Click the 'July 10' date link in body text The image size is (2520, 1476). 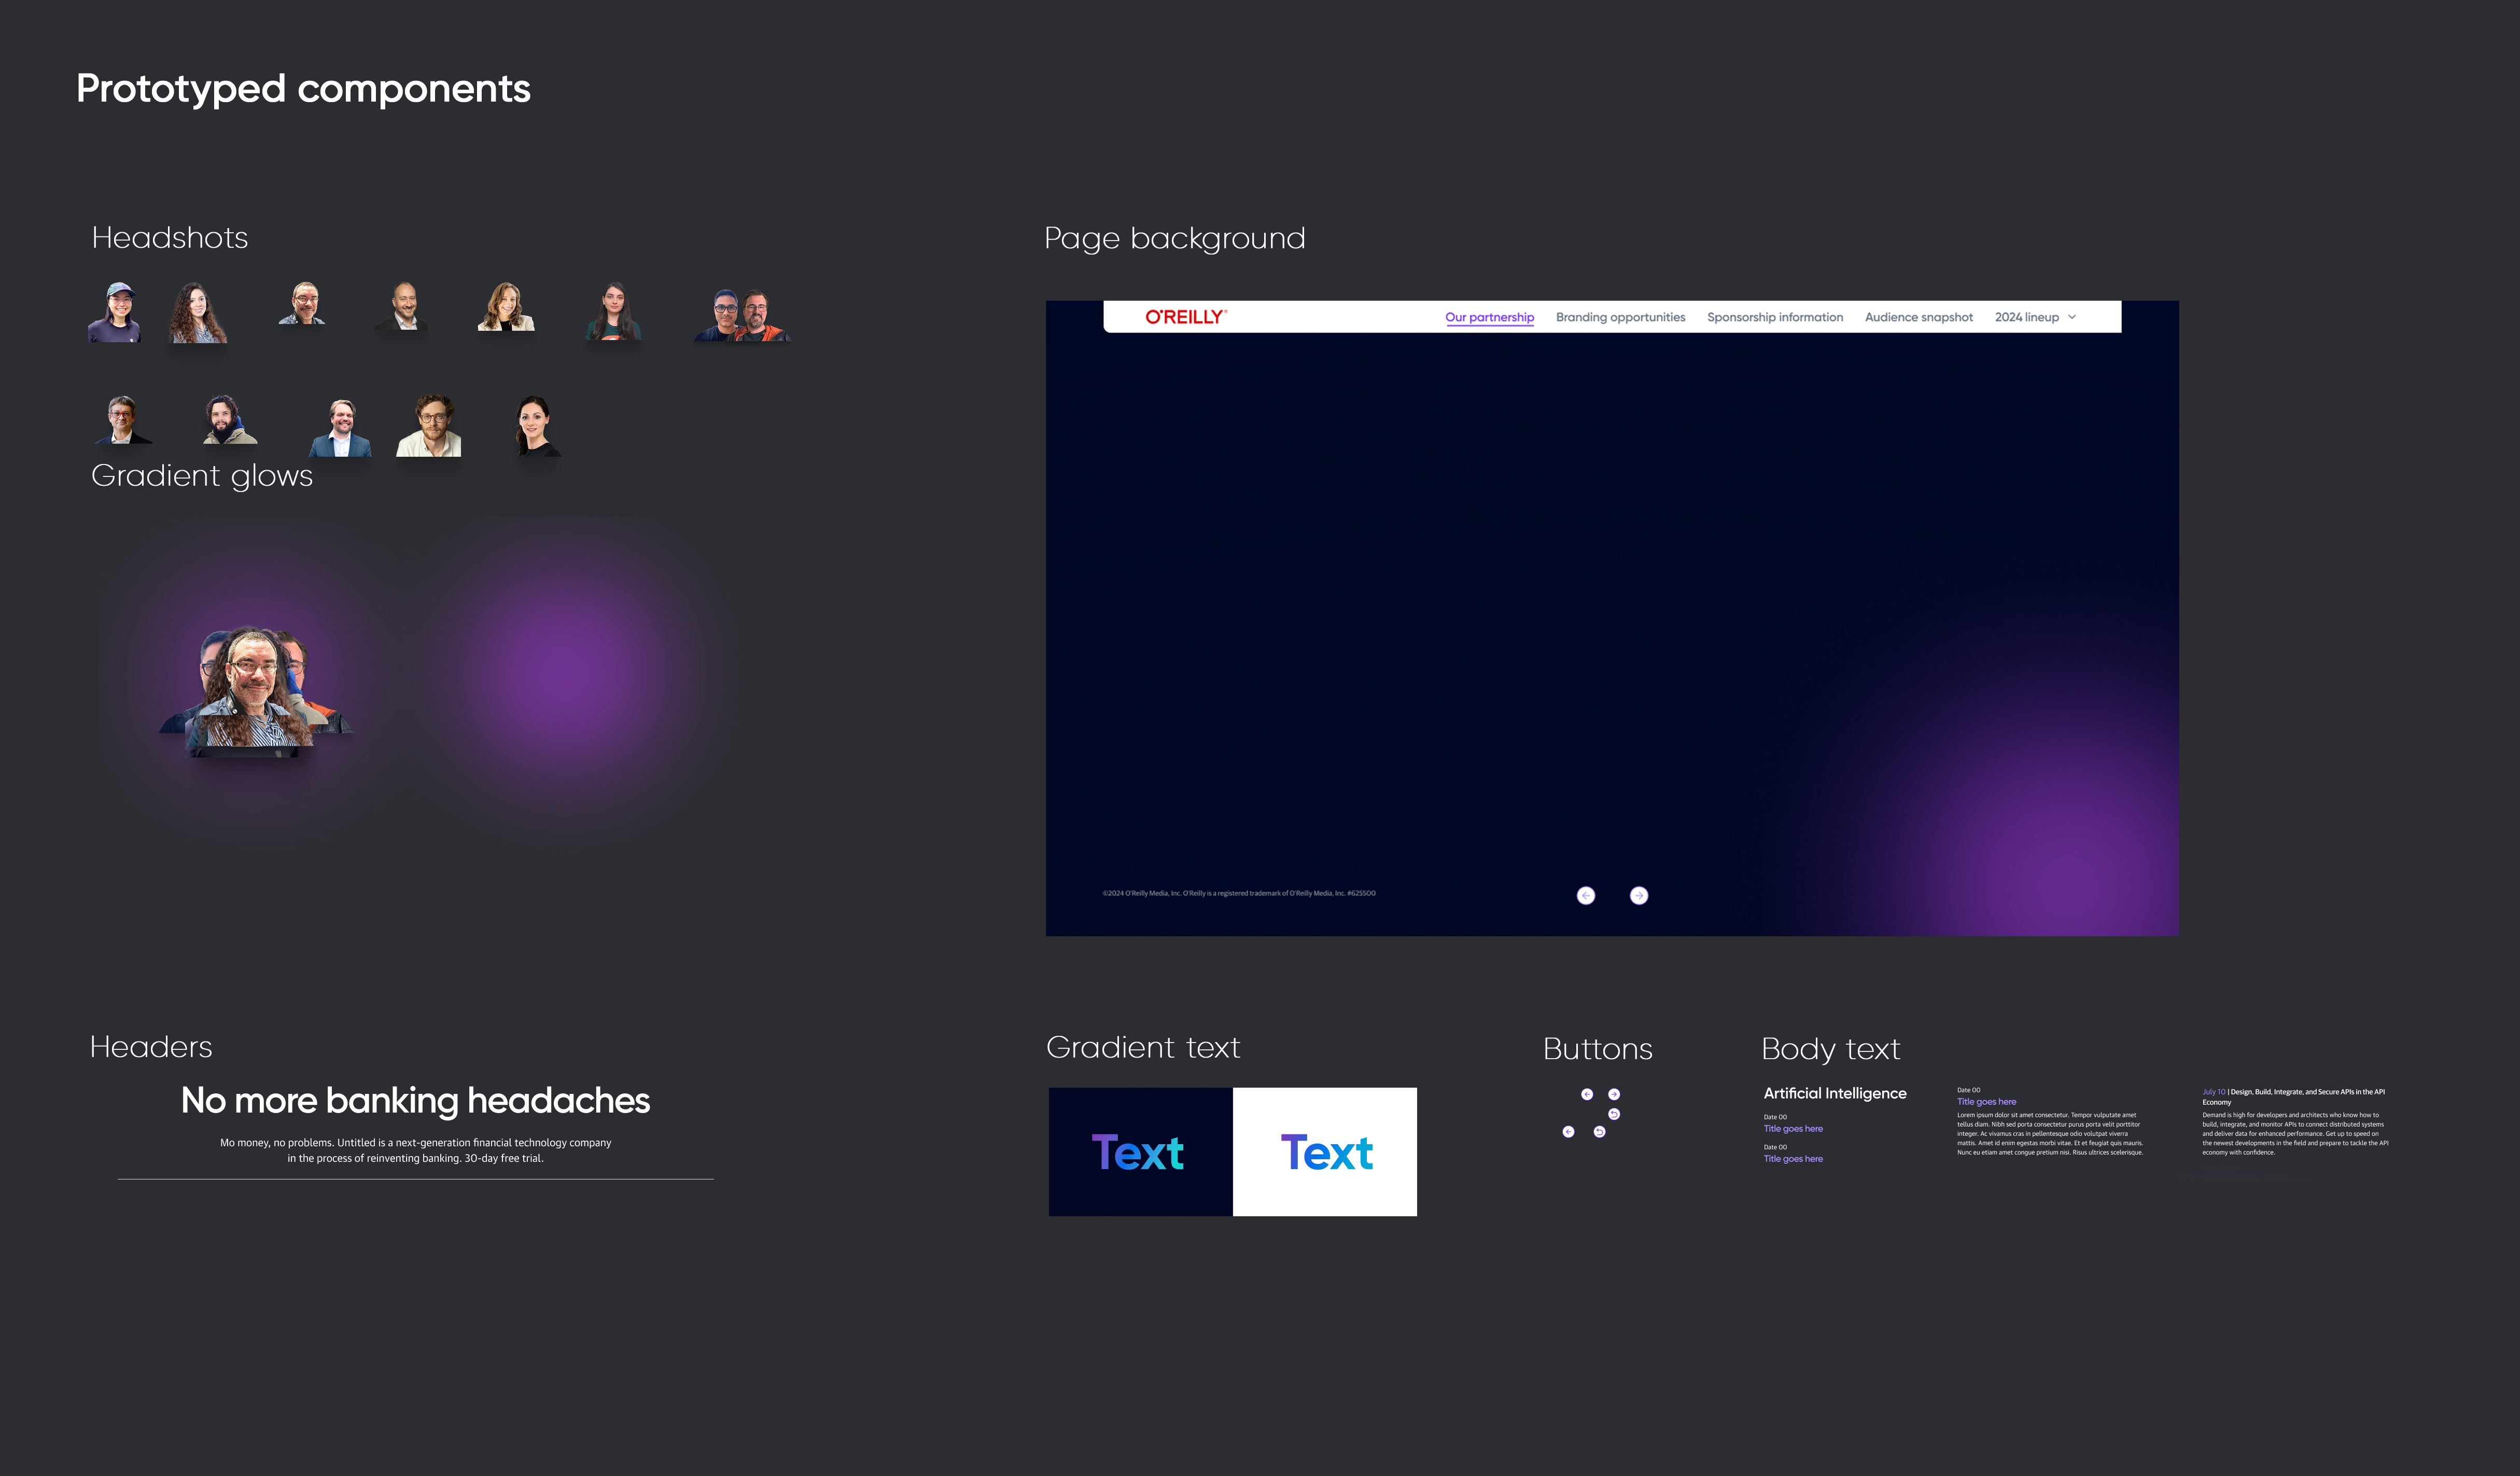2213,1092
